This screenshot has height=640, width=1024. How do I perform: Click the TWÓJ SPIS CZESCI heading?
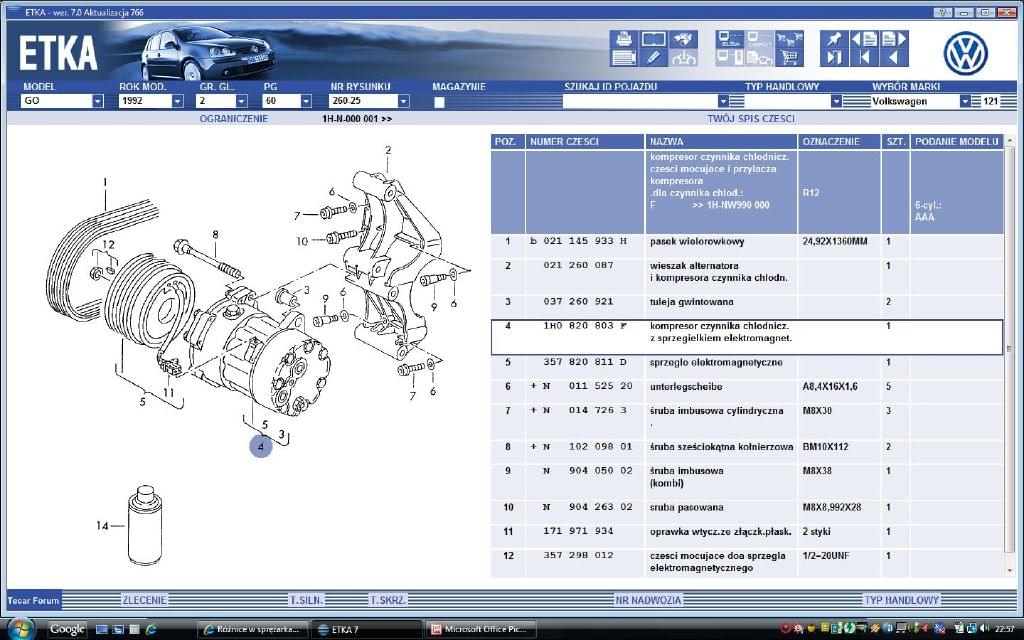point(751,119)
